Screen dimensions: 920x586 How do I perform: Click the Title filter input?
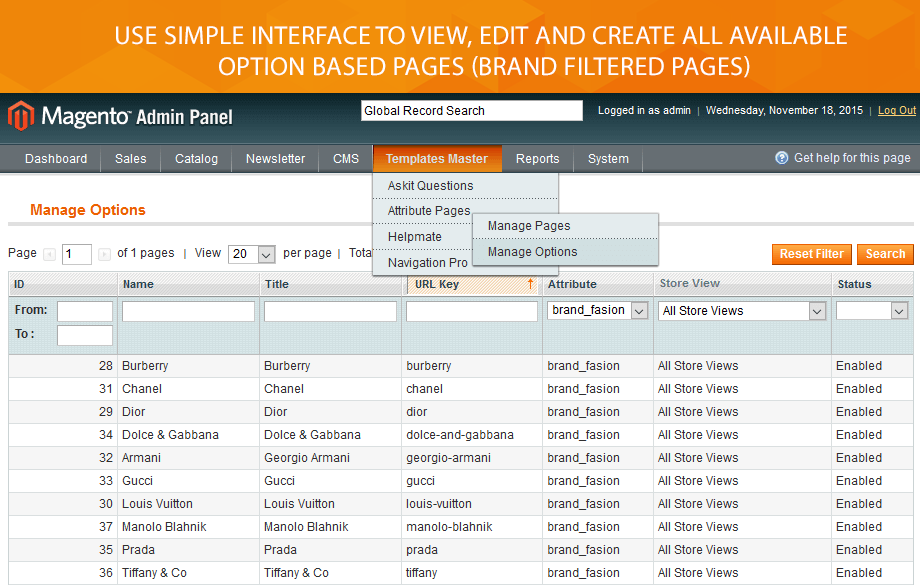pos(330,311)
